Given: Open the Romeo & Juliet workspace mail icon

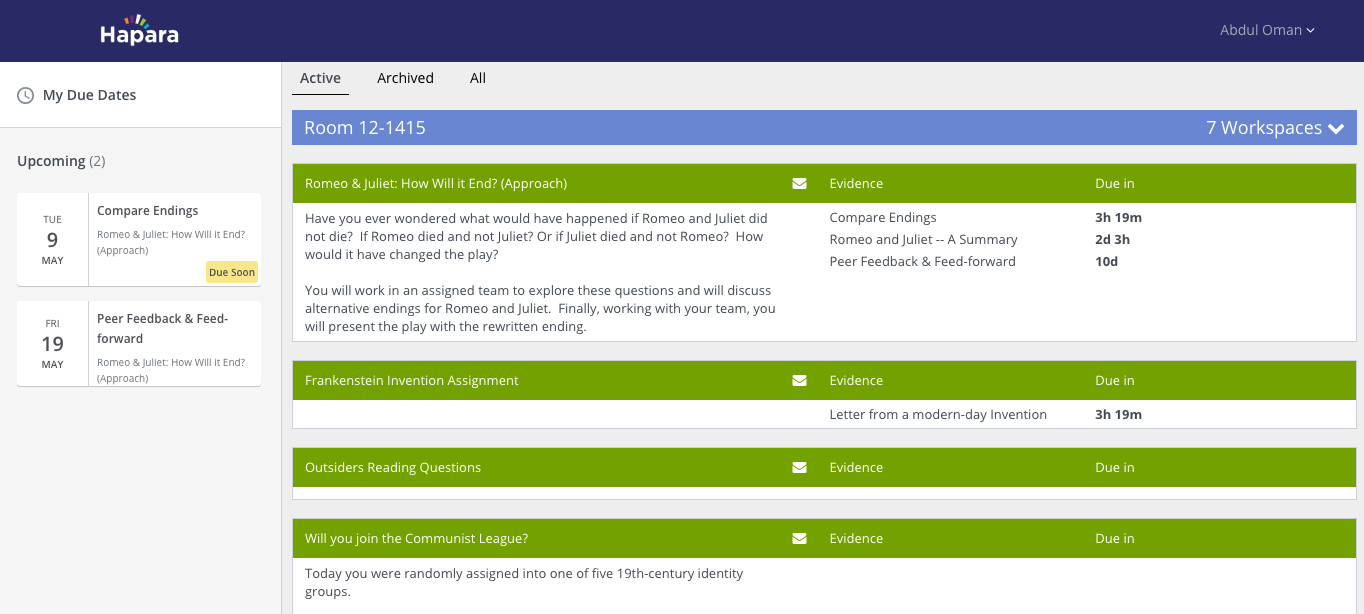Looking at the screenshot, I should [799, 184].
